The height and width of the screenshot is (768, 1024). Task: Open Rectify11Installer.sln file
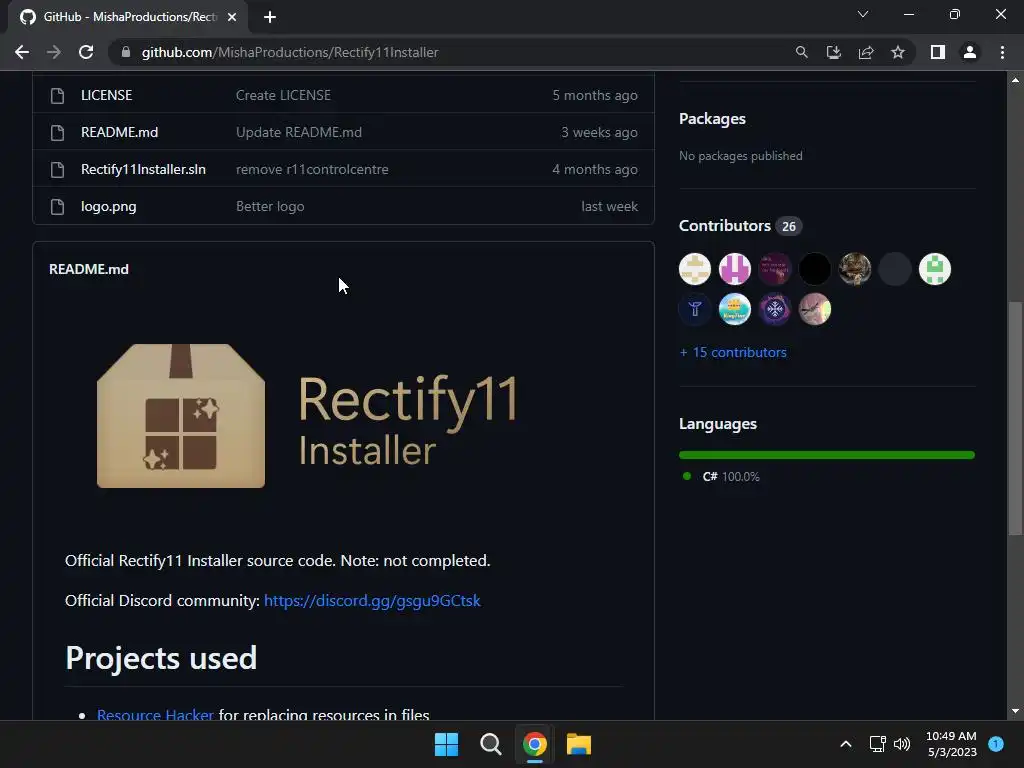click(x=143, y=169)
